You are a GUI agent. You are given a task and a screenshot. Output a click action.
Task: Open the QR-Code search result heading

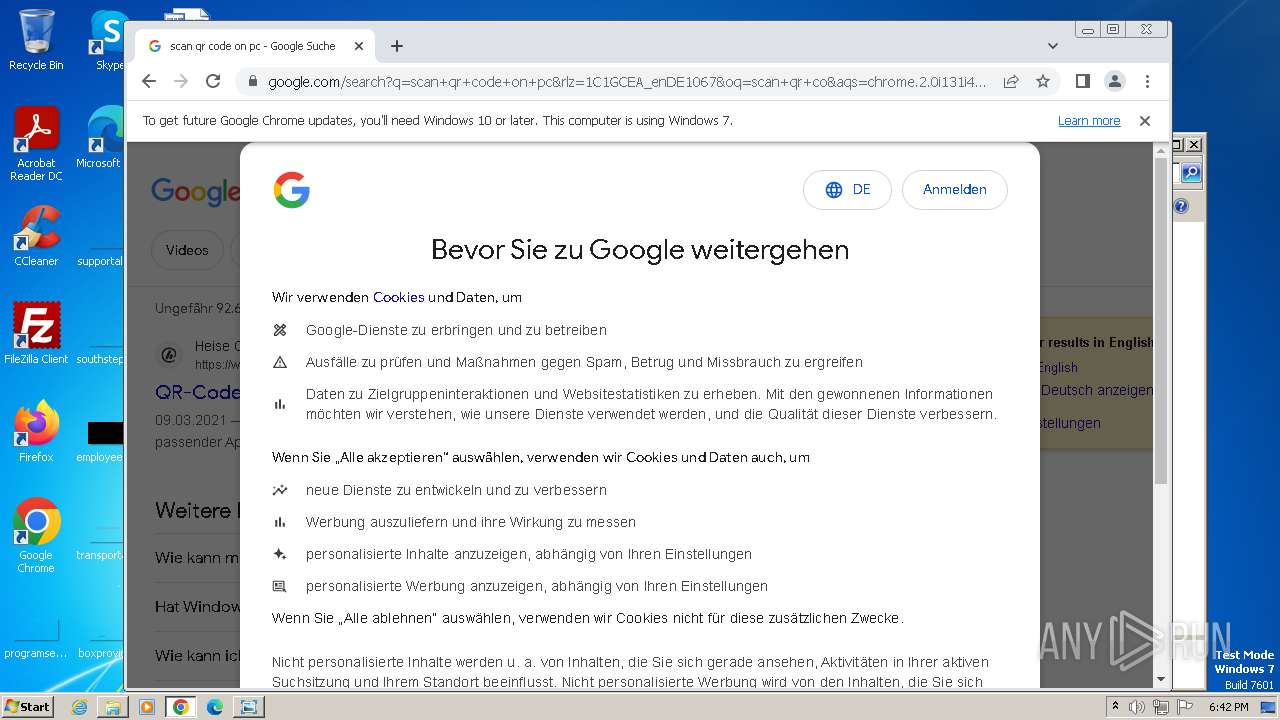198,391
